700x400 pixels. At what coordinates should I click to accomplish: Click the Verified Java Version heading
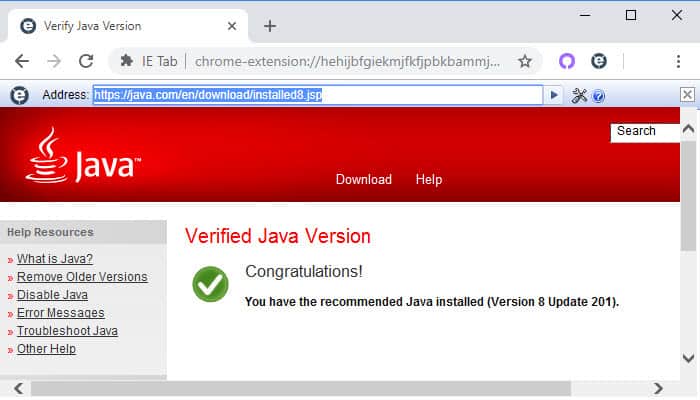pos(278,236)
